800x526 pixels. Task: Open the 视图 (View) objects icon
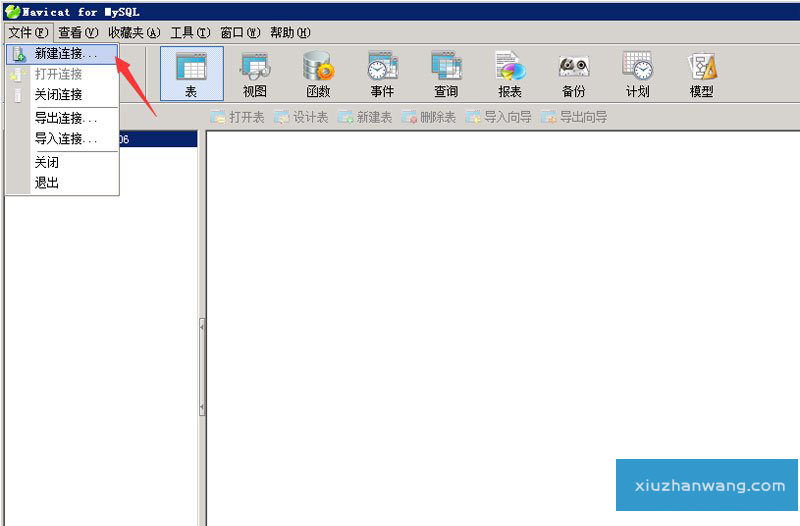point(254,73)
